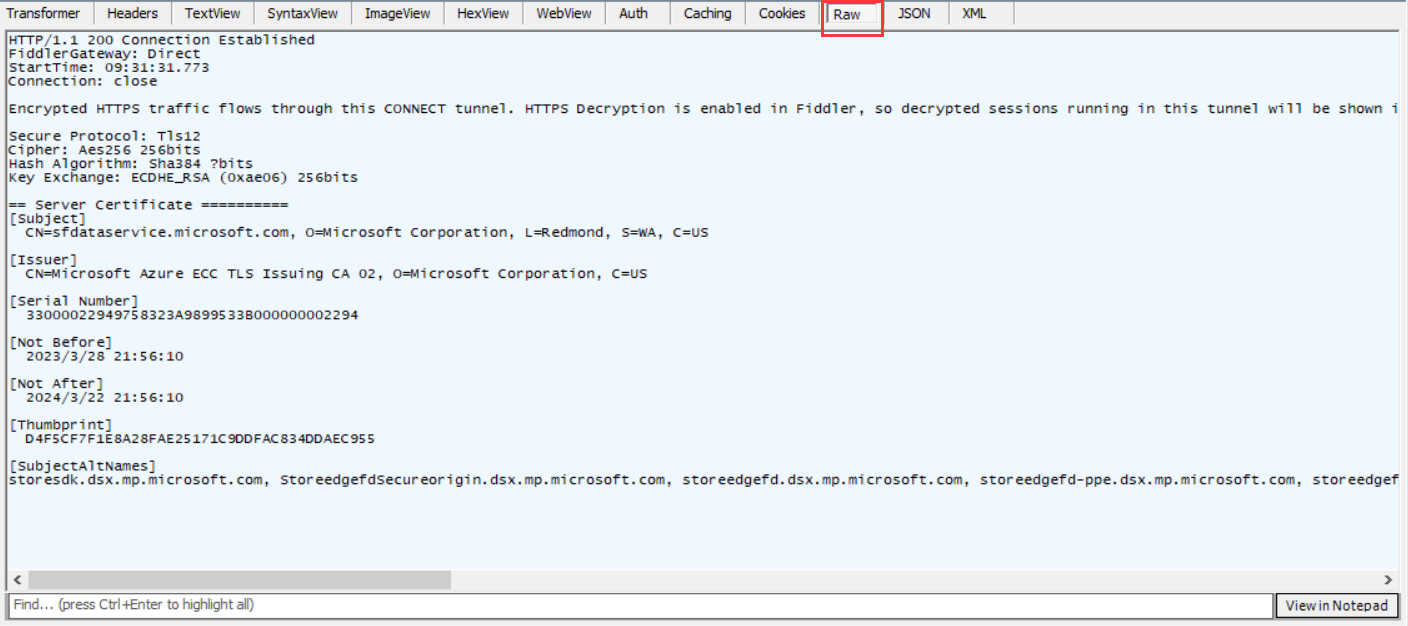Click the 'HTTP/1.1 200 Connection Established' line

pos(161,40)
